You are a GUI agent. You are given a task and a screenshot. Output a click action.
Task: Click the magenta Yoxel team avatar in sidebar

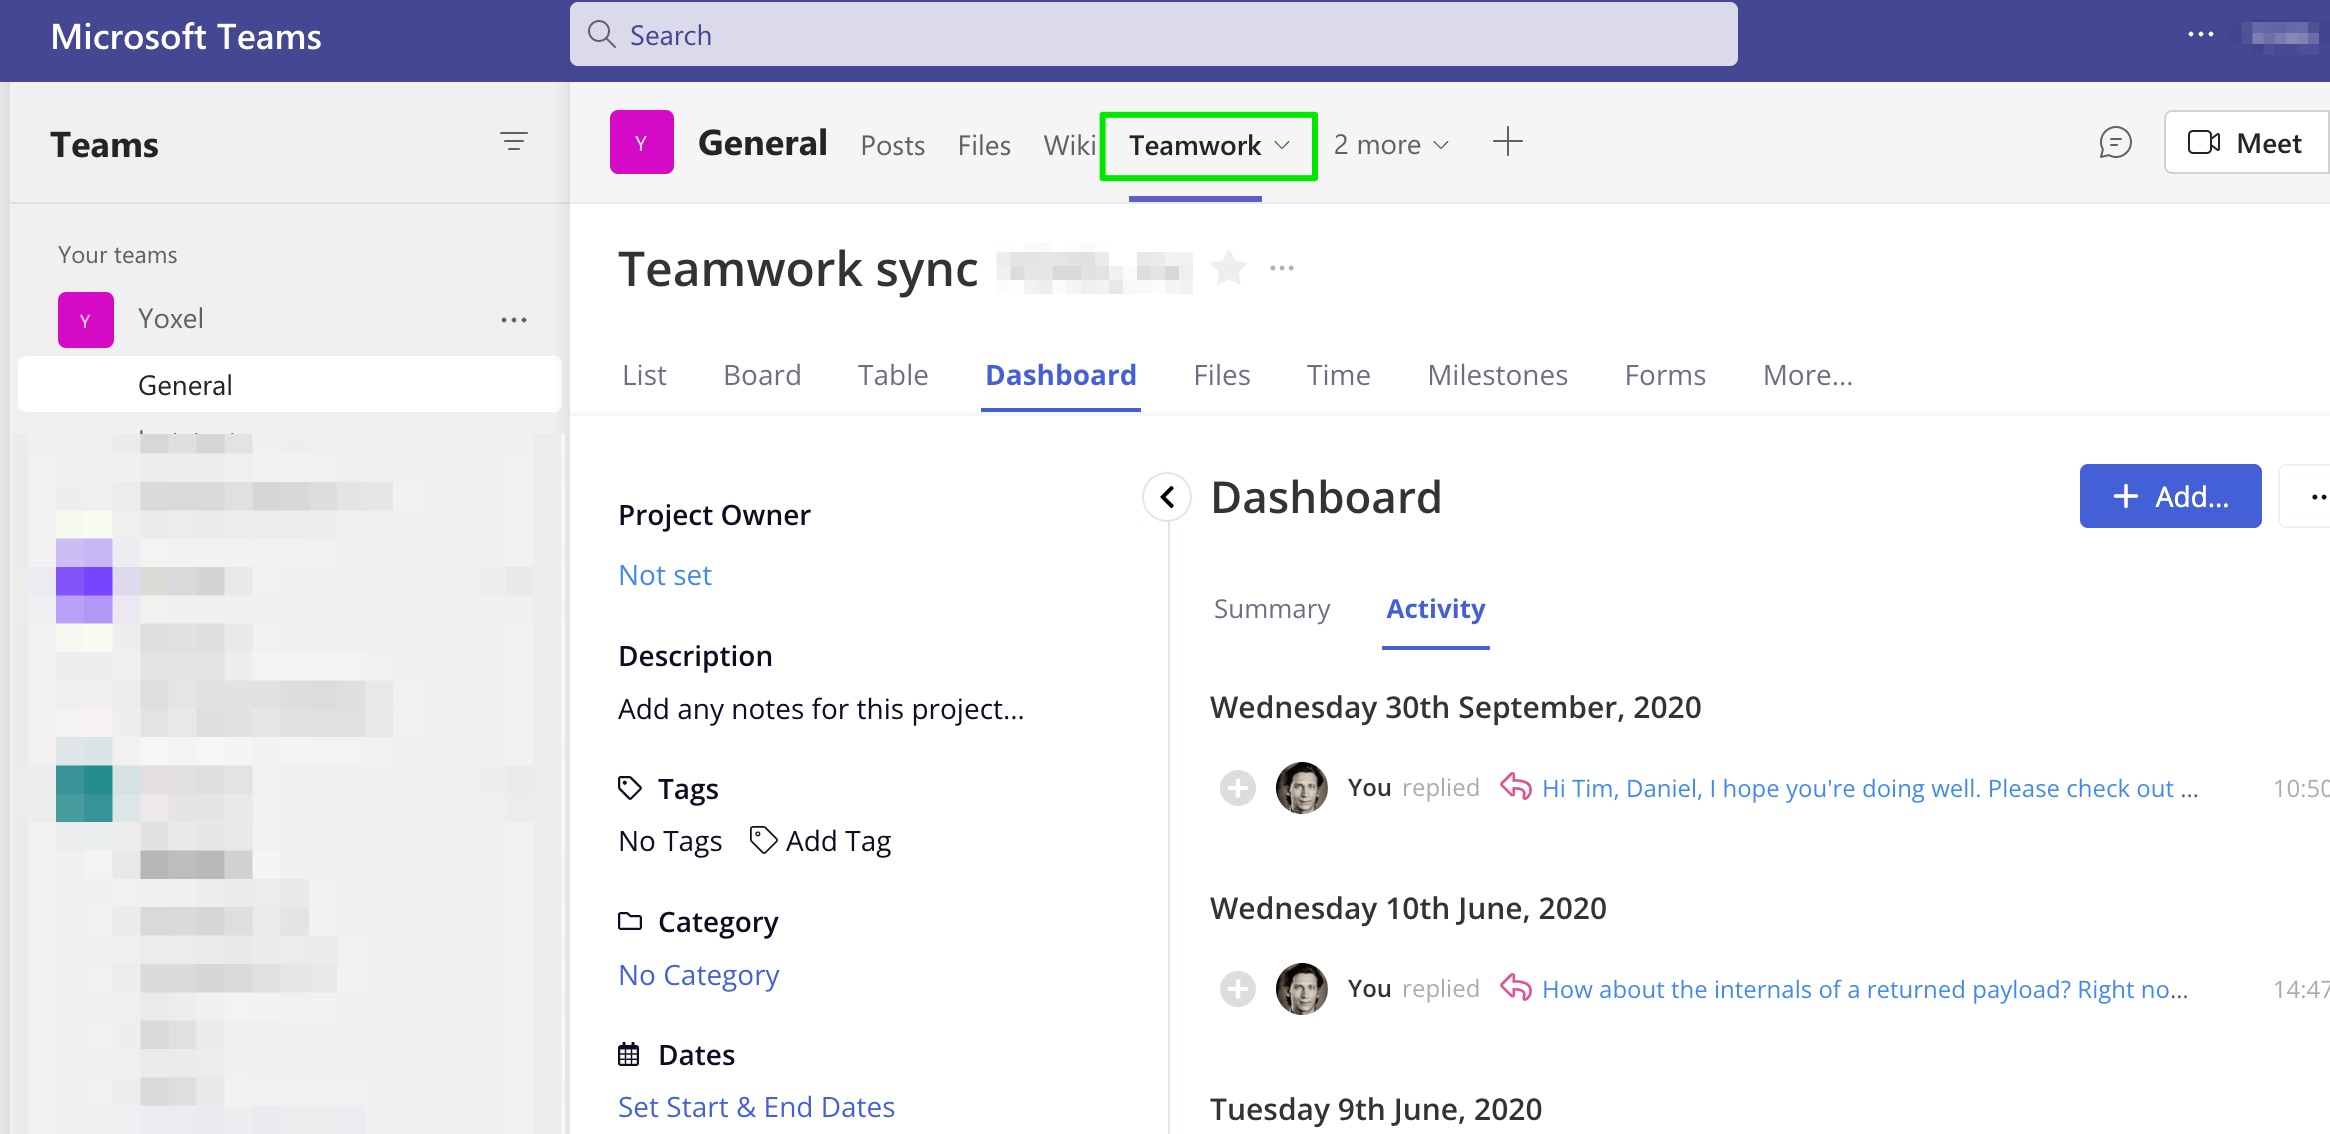pos(86,320)
